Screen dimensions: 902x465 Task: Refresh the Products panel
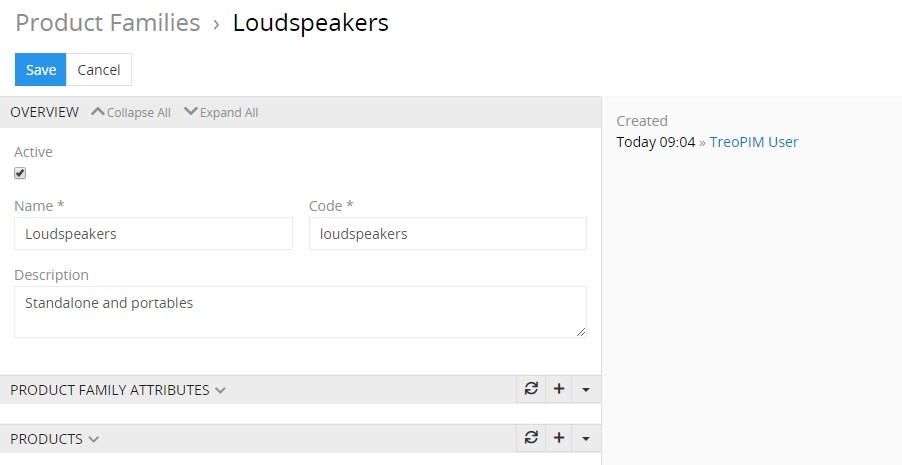pyautogui.click(x=530, y=439)
